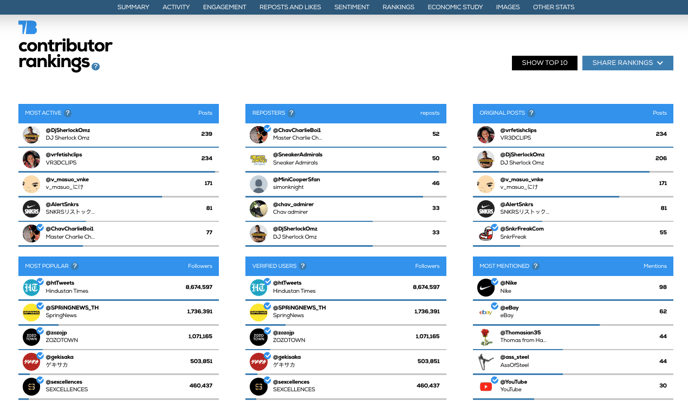688x401 pixels.
Task: Open @v_masuo_vnke avatar in Most Active
Action: (31, 184)
